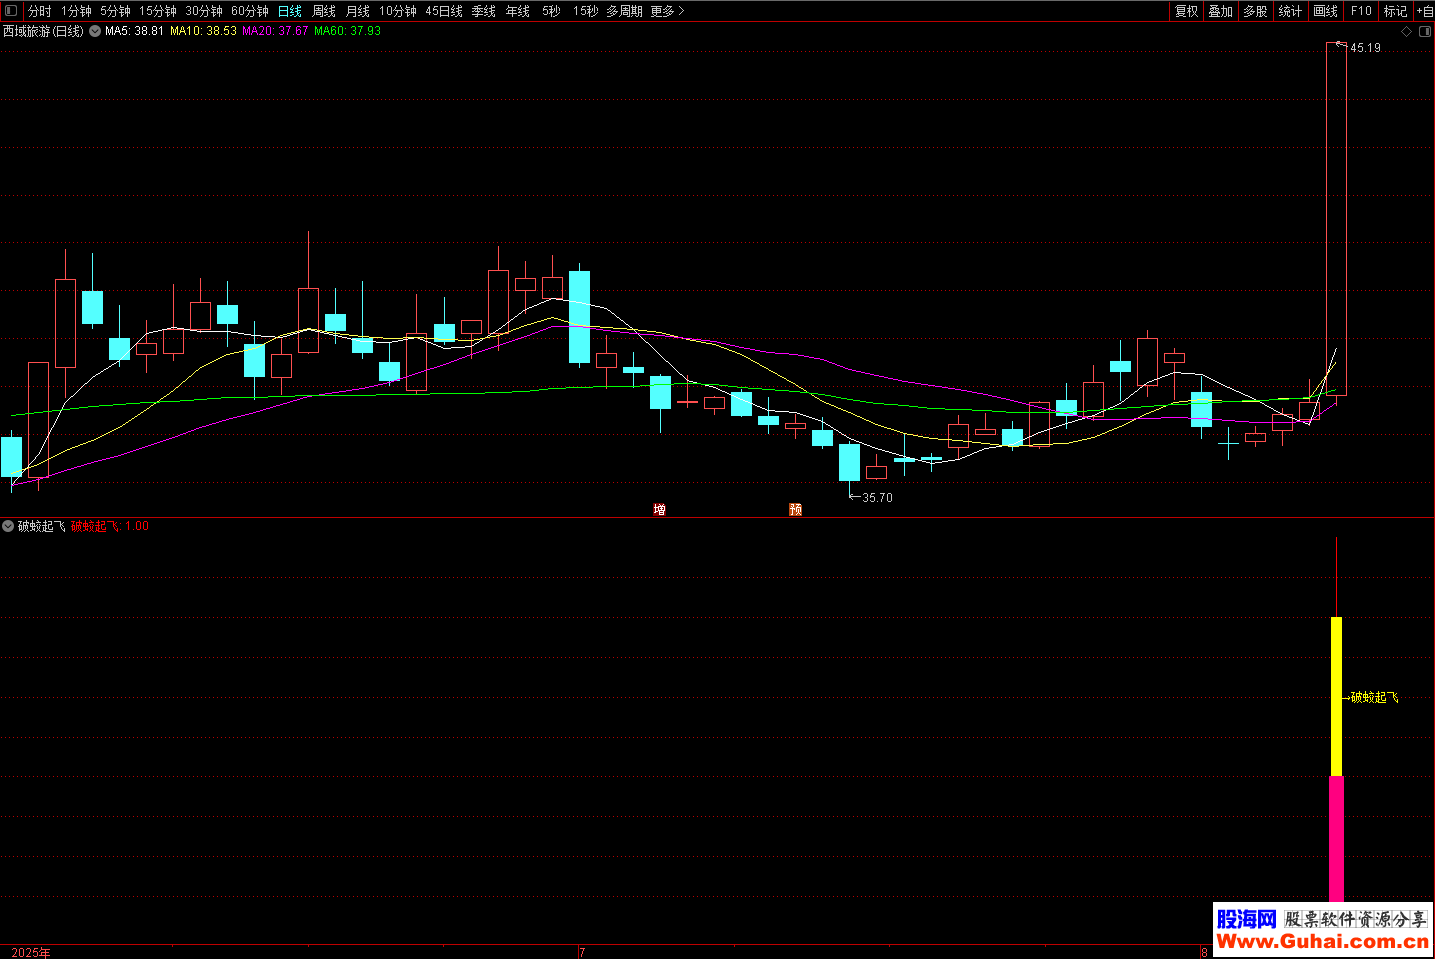Click the 标记 mark button
Image resolution: width=1435 pixels, height=959 pixels.
point(1396,11)
